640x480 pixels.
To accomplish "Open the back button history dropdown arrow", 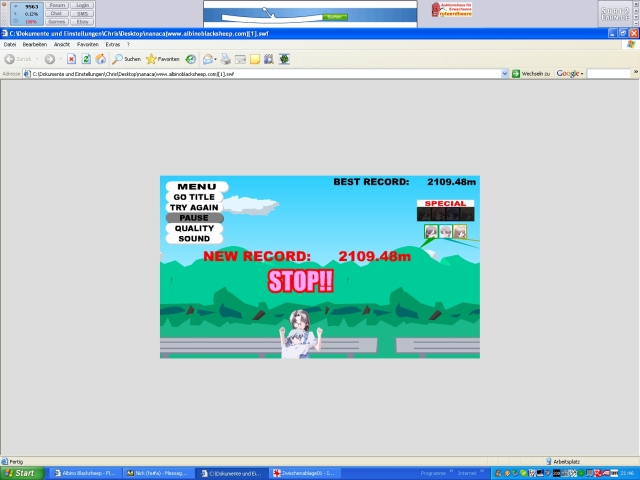I will click(37, 59).
